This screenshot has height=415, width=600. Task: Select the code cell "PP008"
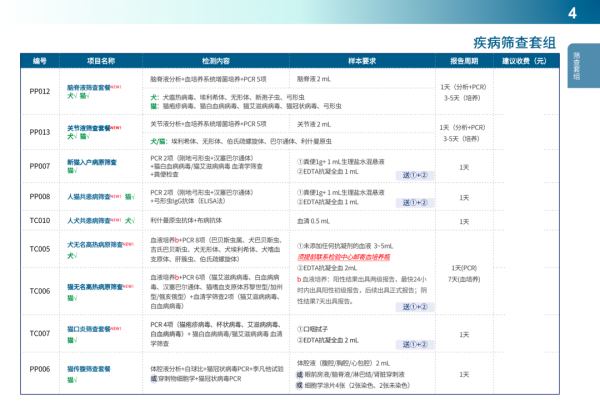pos(40,196)
